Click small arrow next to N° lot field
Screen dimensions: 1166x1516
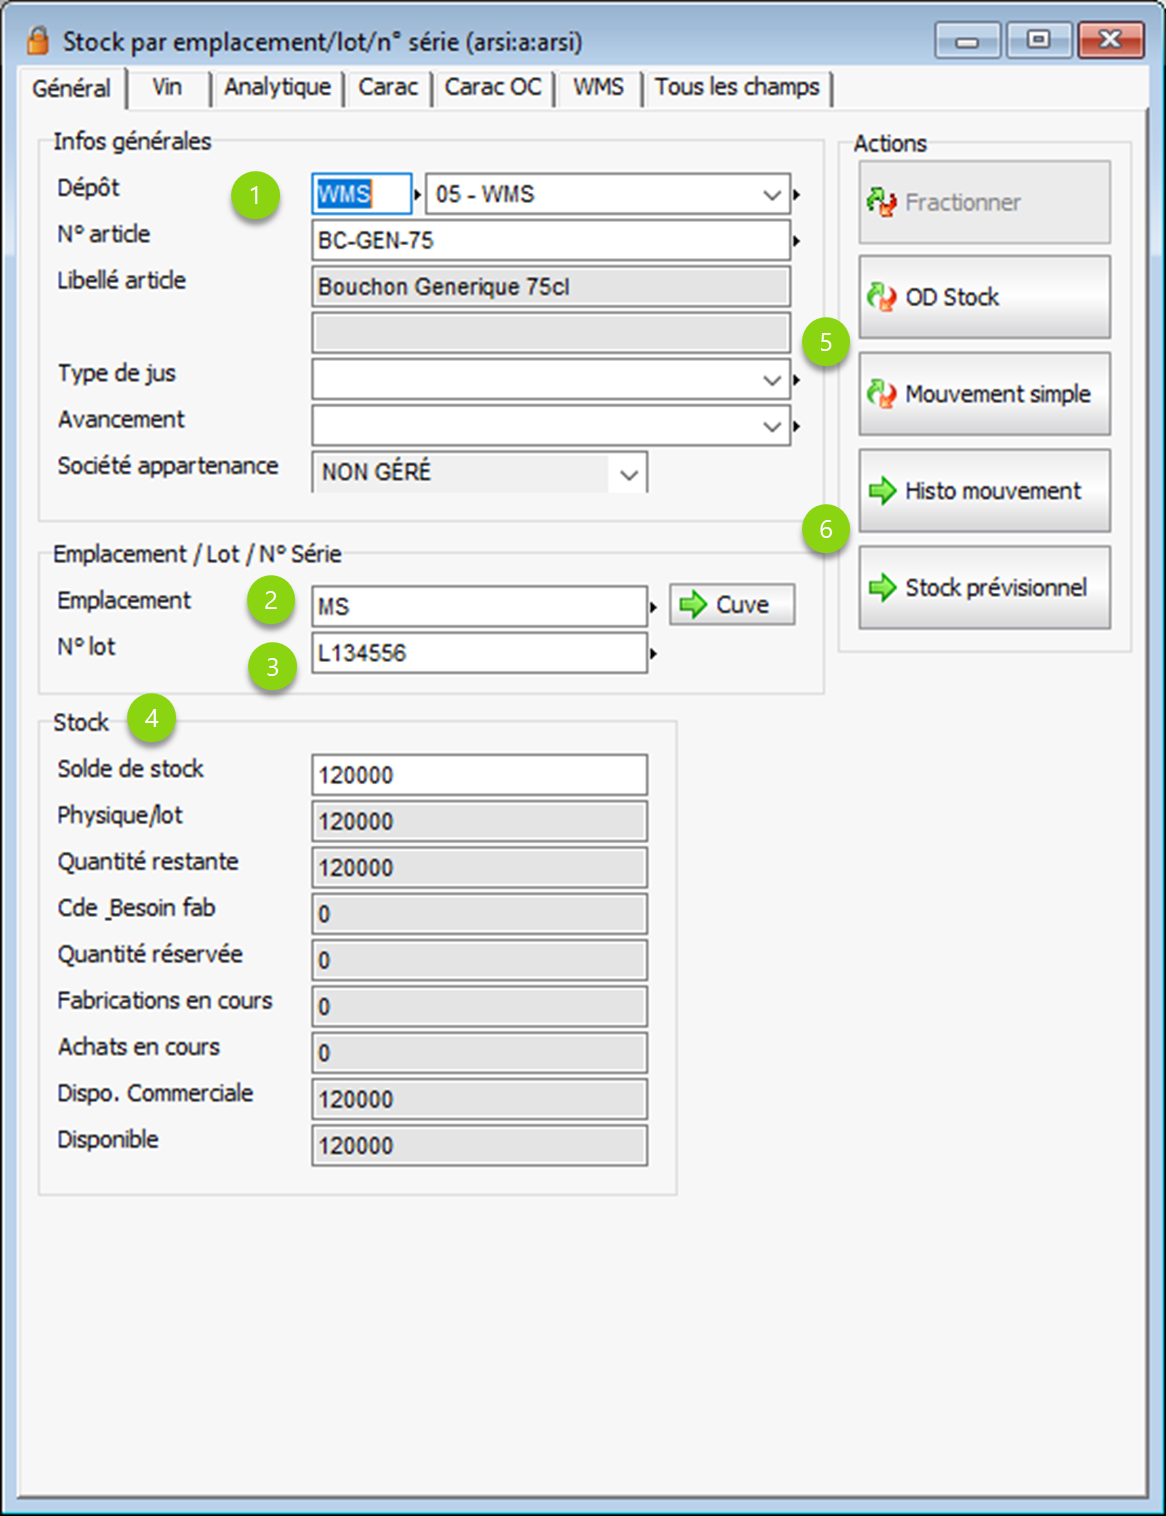click(653, 654)
